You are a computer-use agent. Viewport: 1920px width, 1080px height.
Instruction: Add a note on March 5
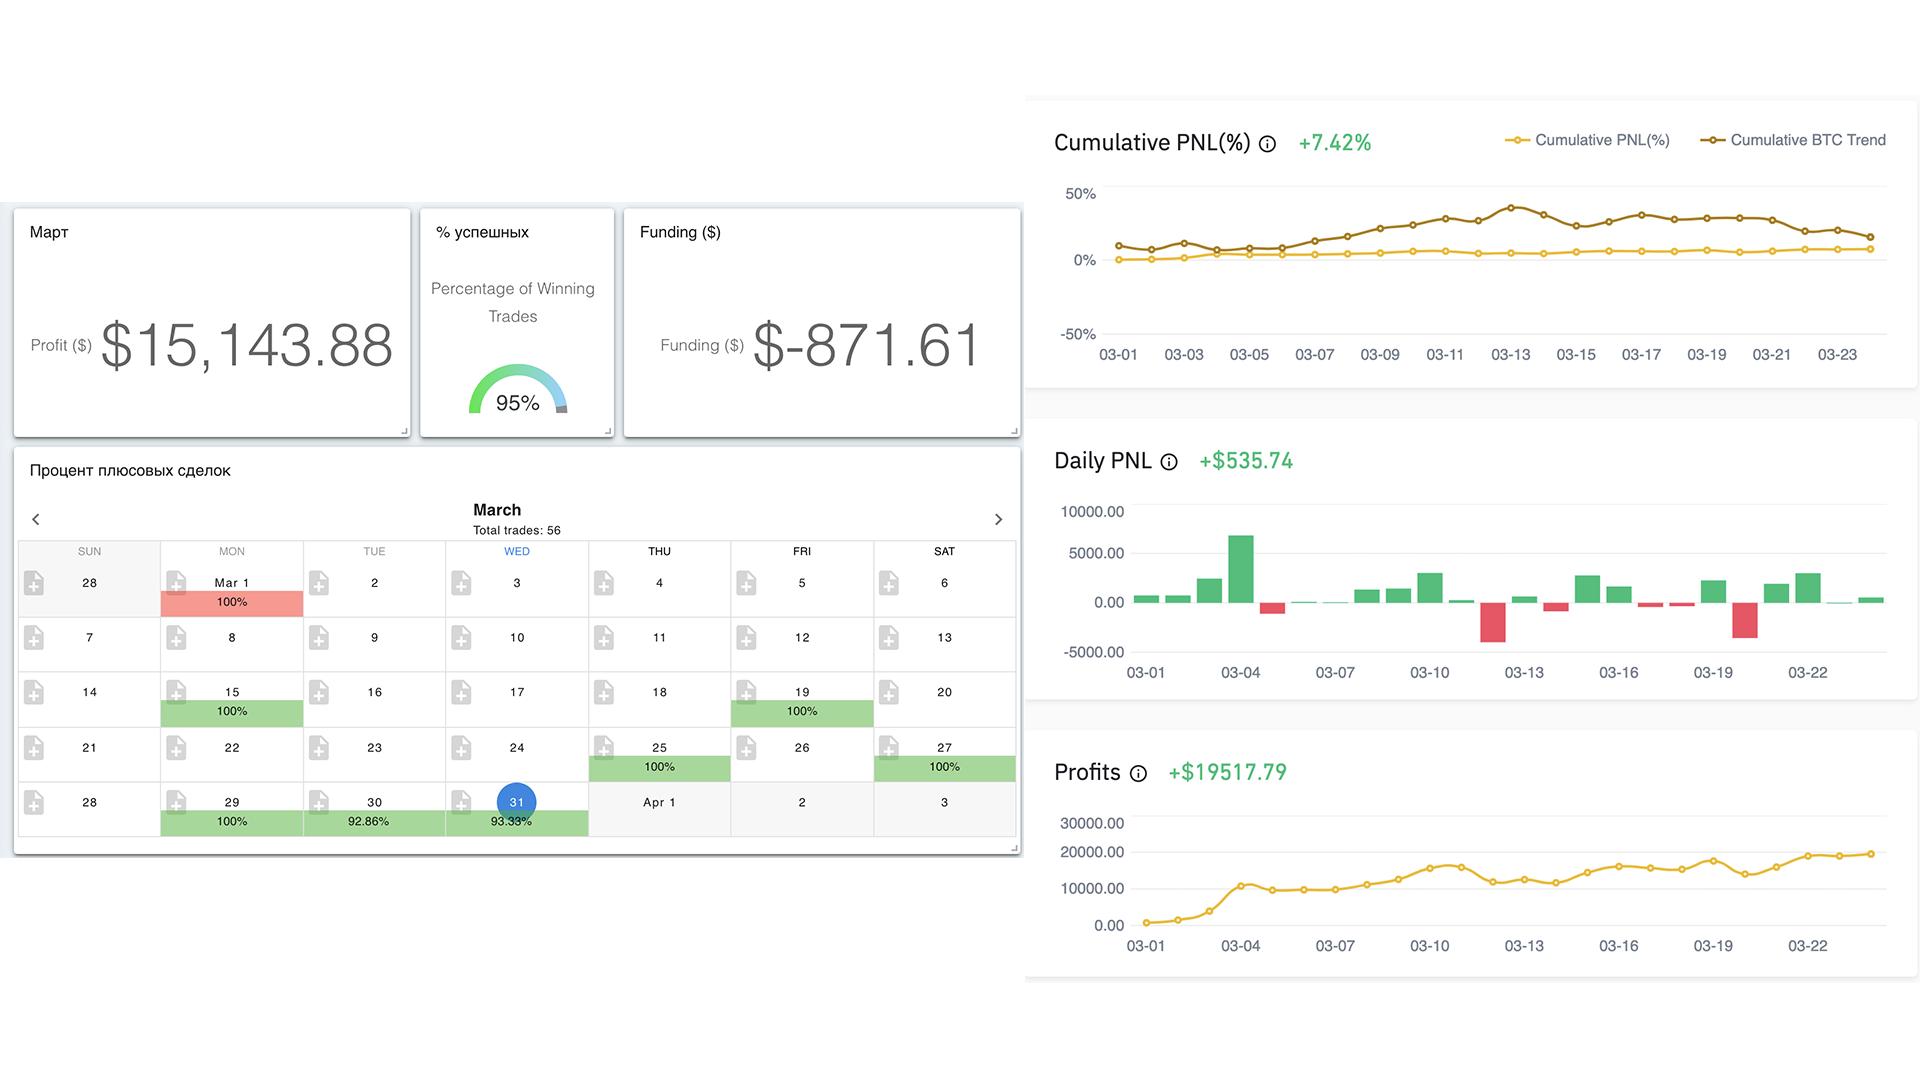coord(746,582)
